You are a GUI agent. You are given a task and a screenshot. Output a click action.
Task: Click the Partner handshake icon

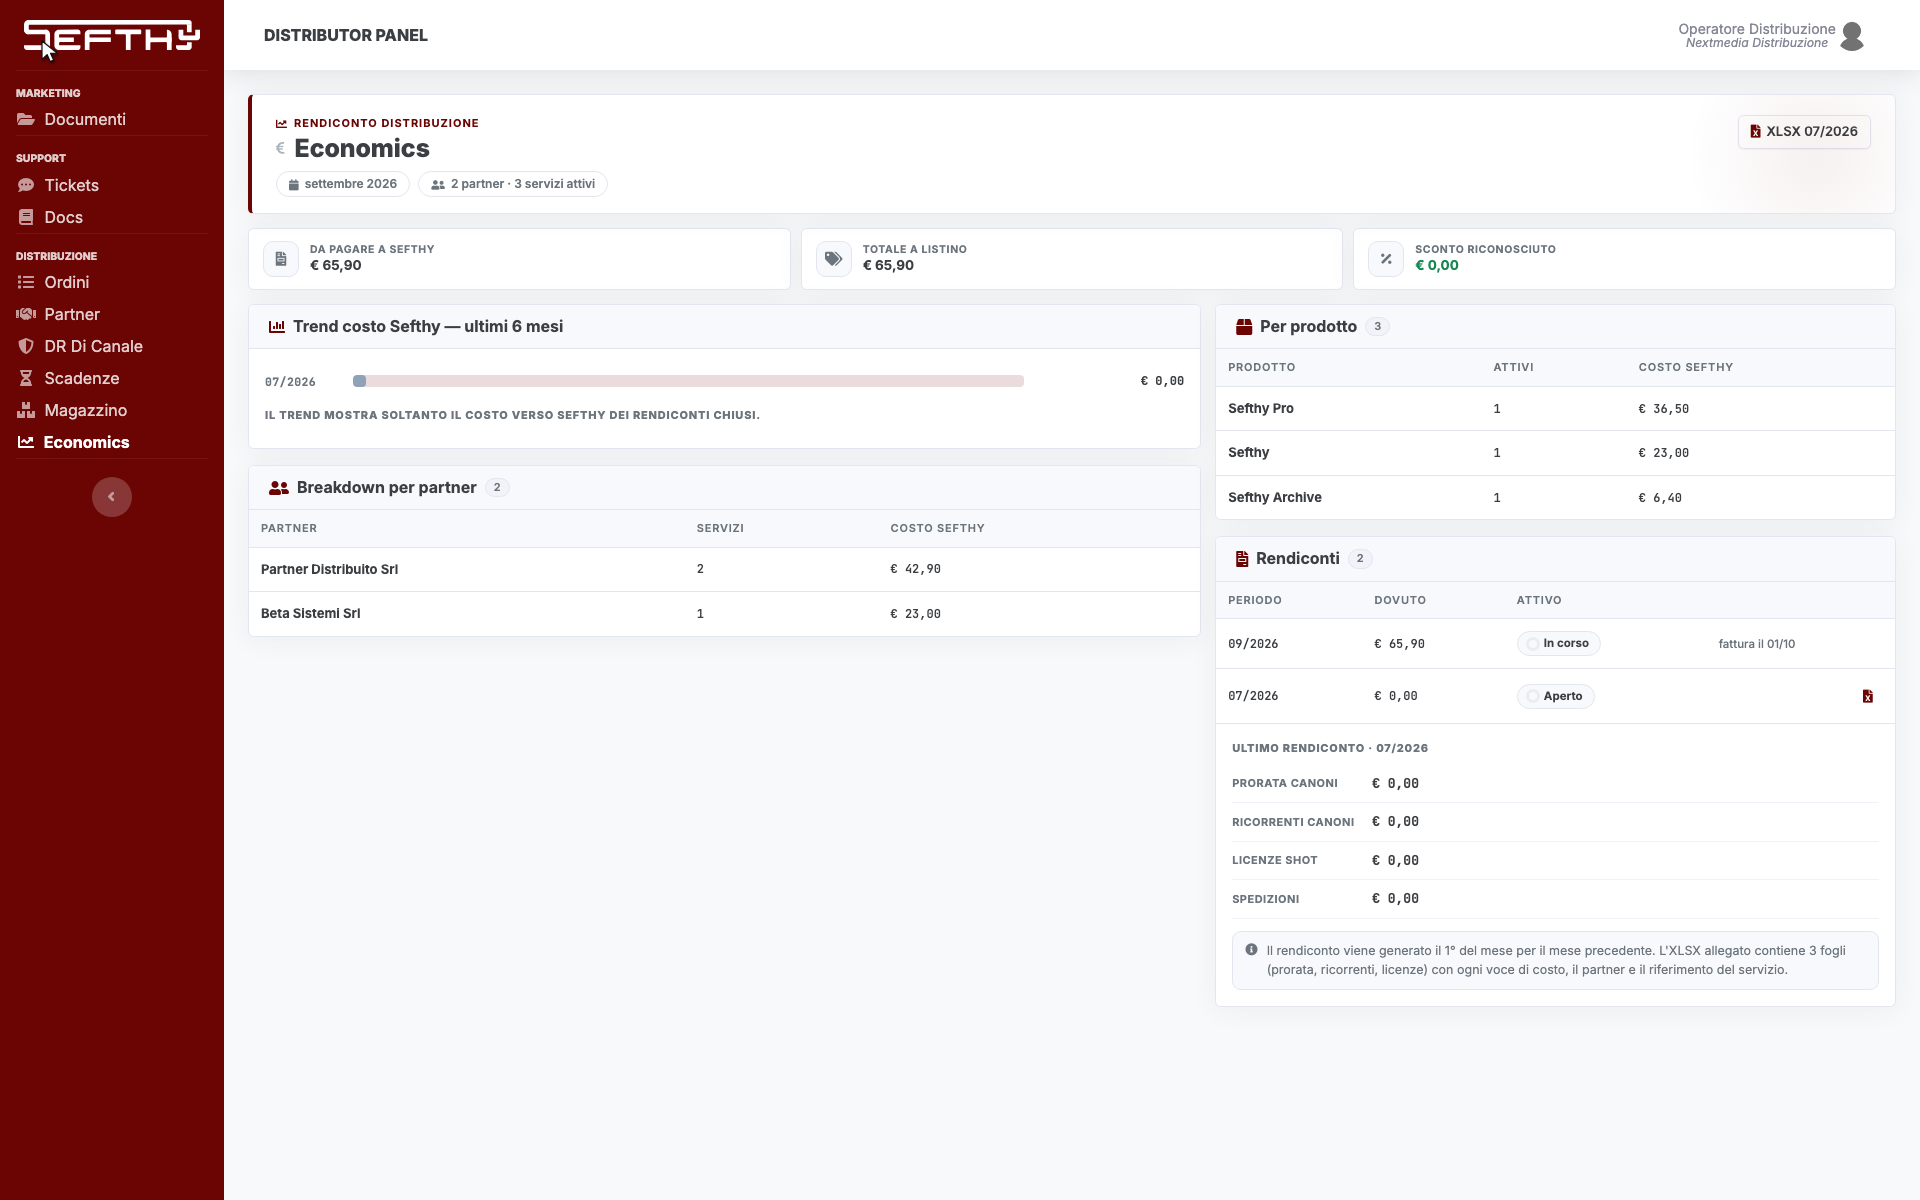(26, 315)
